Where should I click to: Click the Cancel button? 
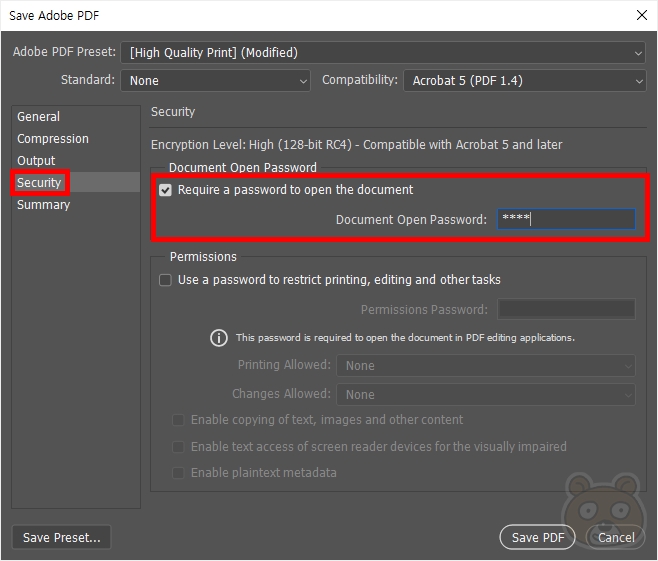point(616,538)
